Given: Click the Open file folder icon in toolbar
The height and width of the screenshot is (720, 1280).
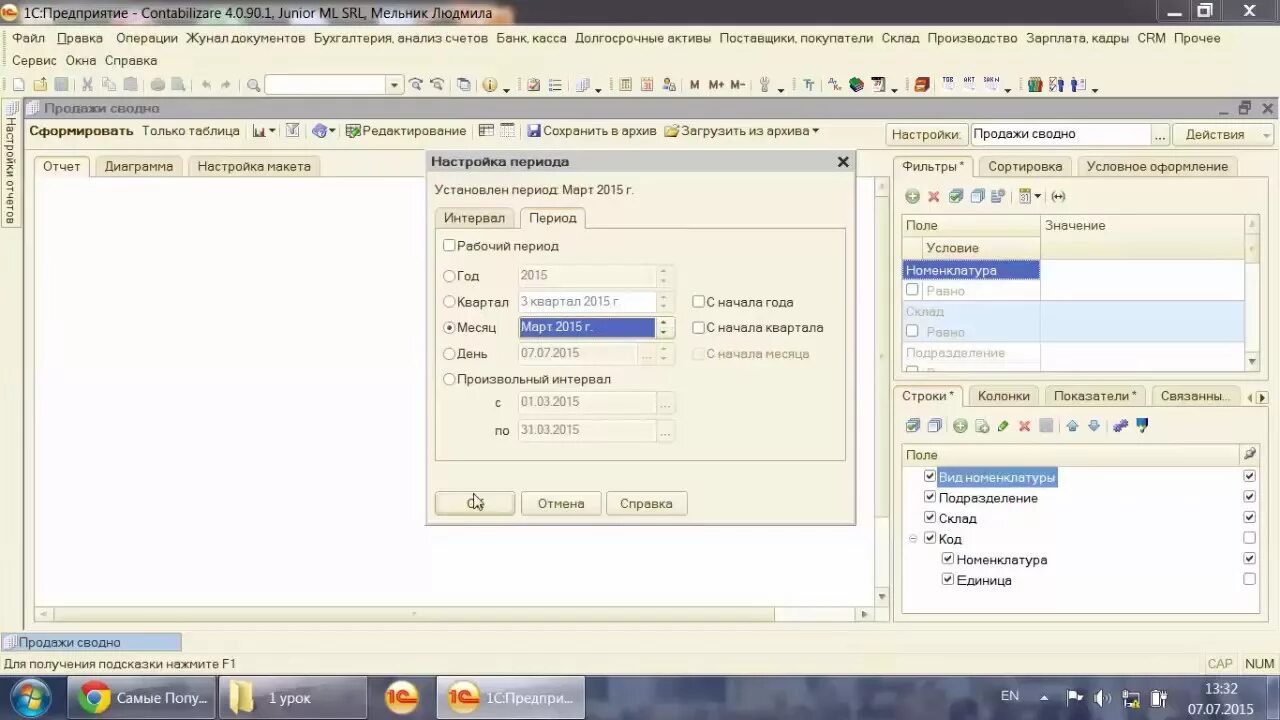Looking at the screenshot, I should (41, 85).
